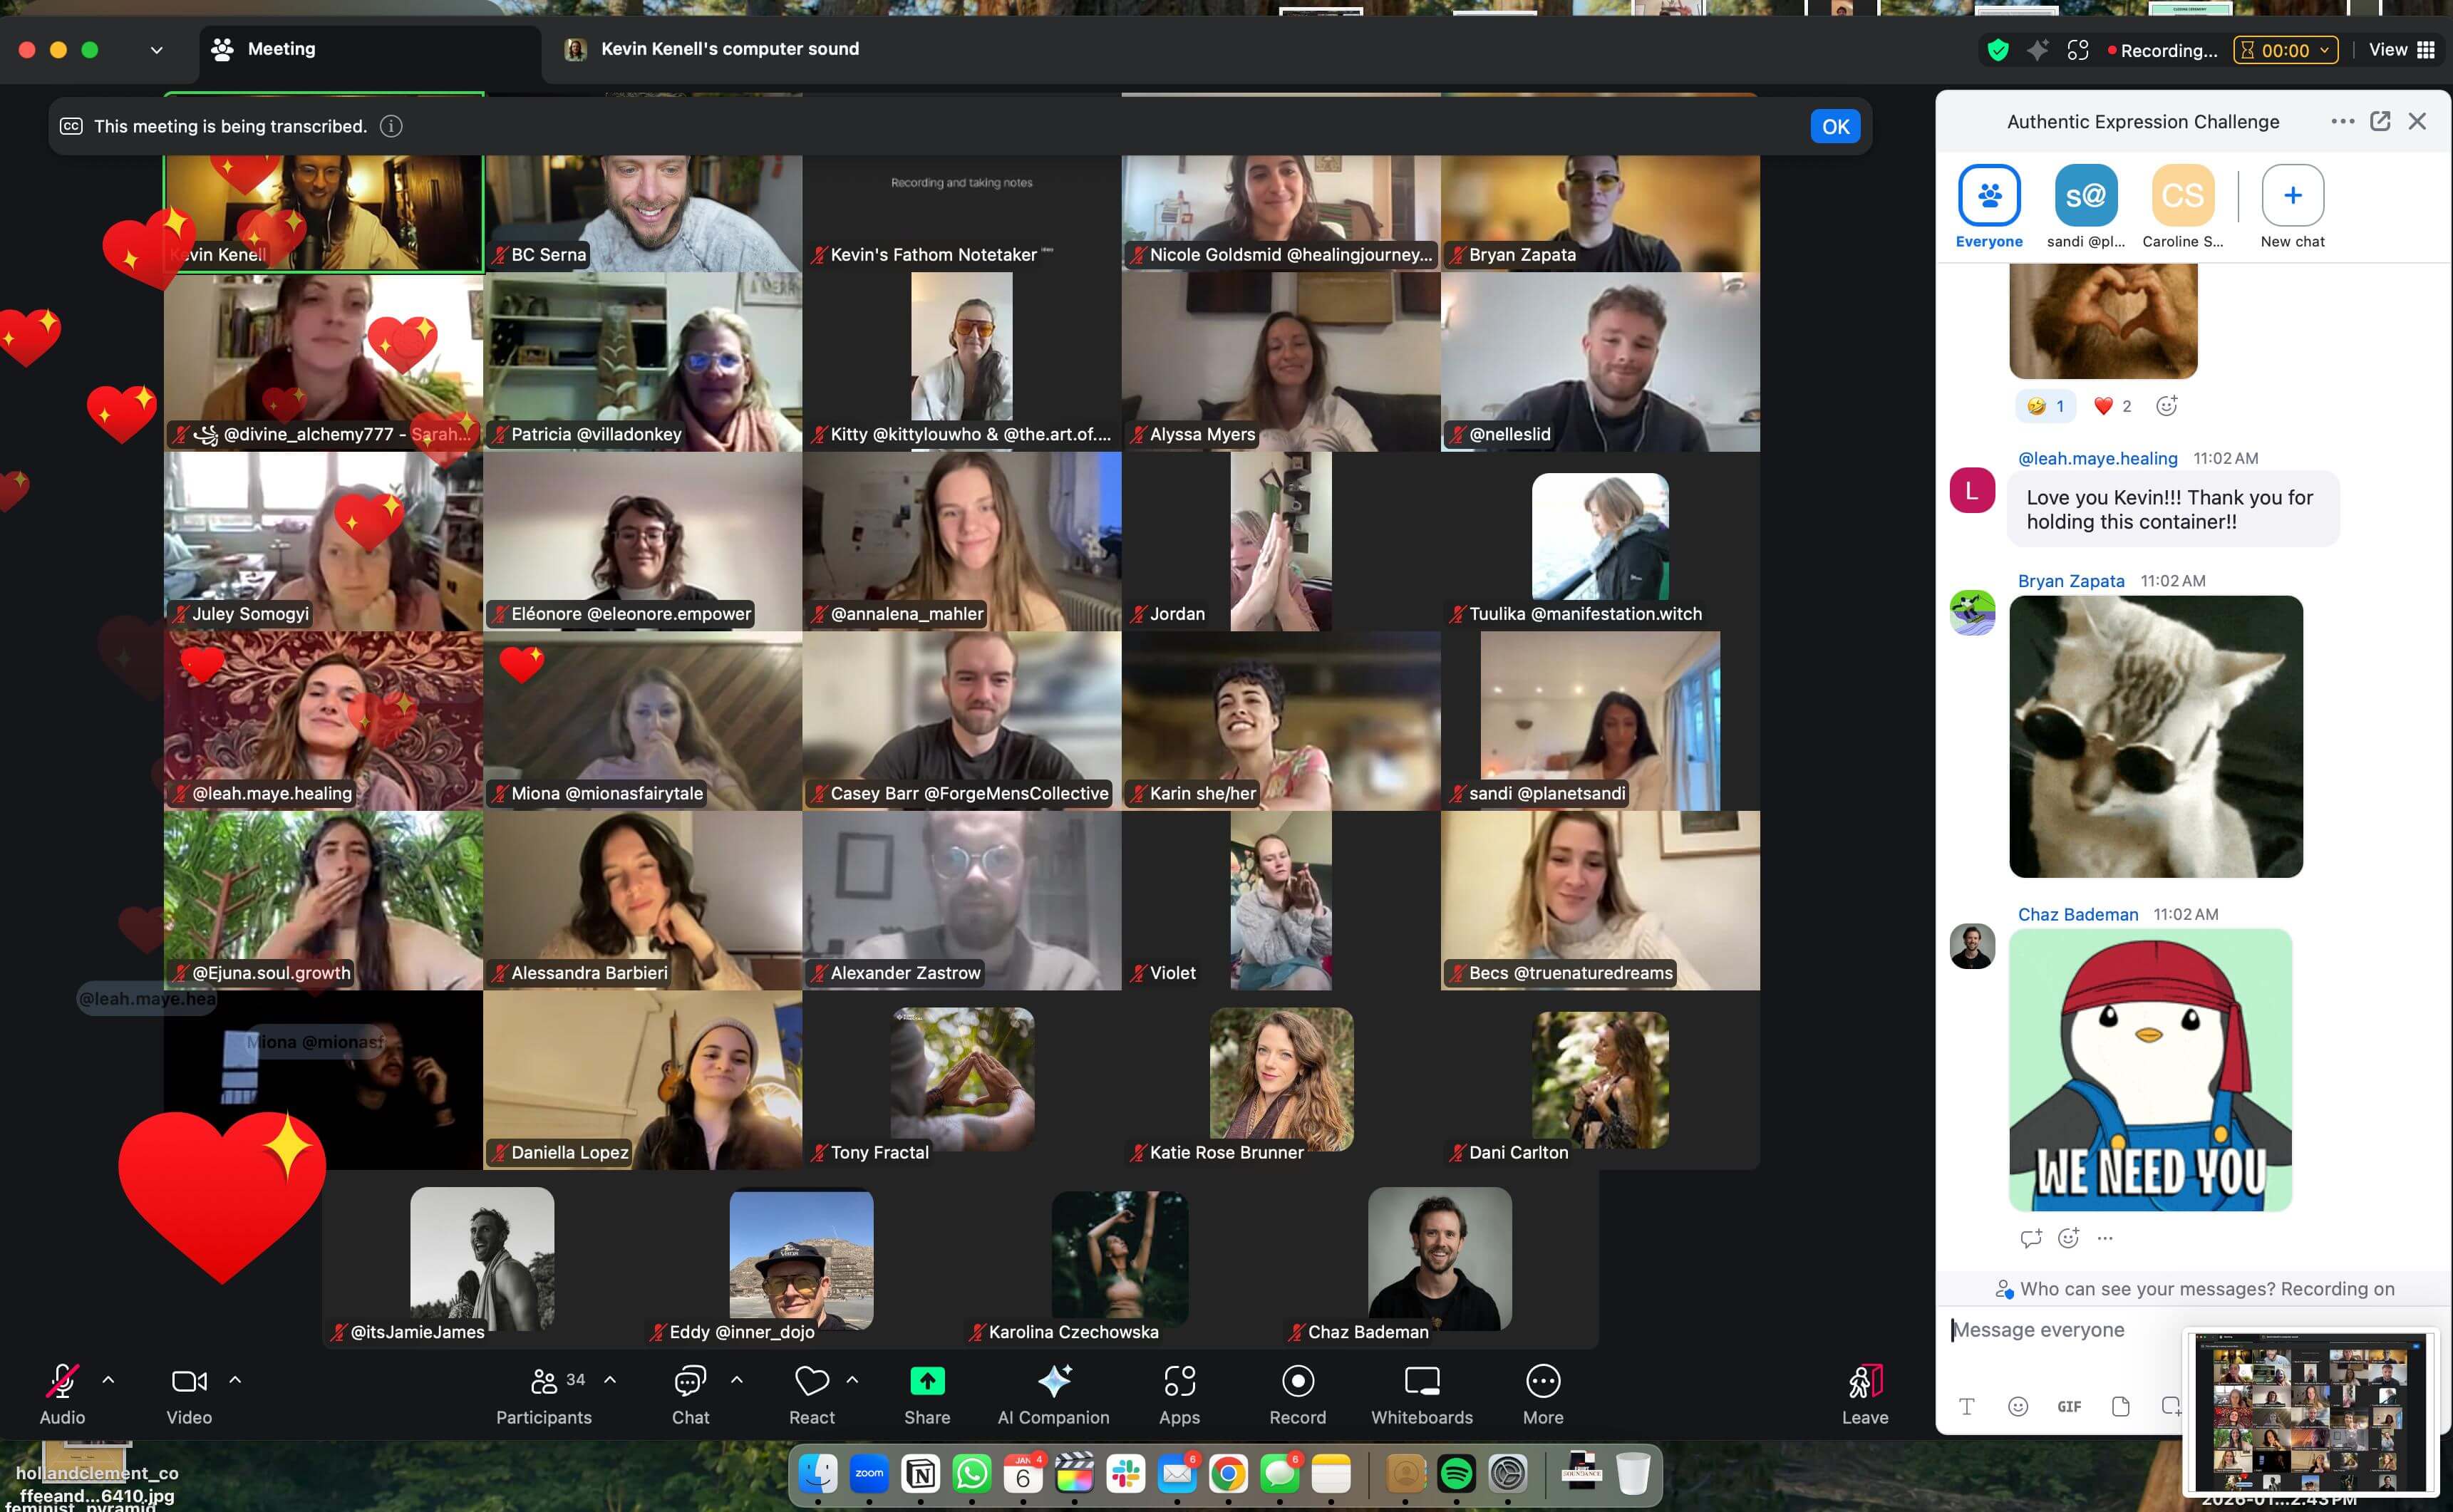Unmute the microphone Audio button
The height and width of the screenshot is (1512, 2453).
pos(62,1381)
